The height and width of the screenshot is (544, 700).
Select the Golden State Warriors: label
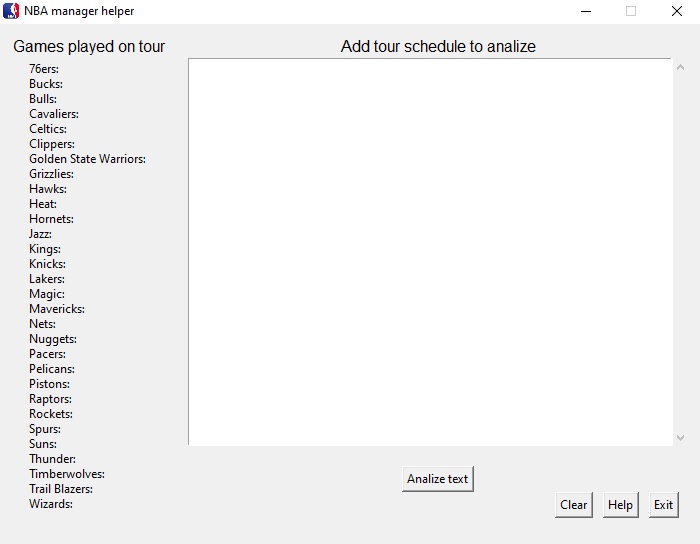(x=88, y=159)
